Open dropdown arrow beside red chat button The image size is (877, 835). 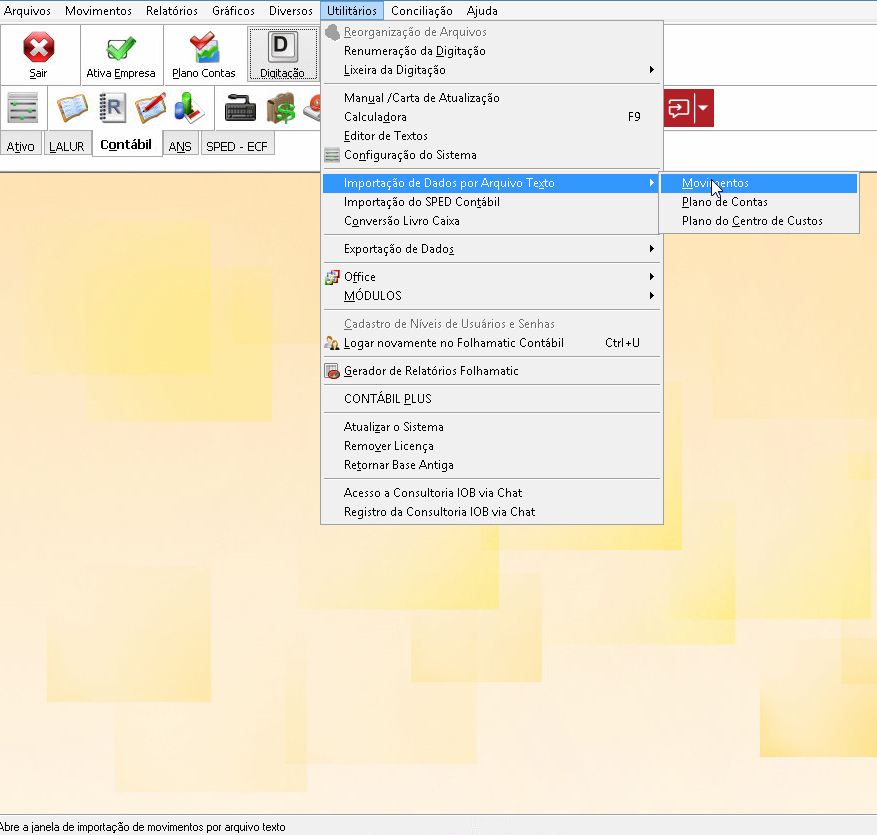pos(704,107)
